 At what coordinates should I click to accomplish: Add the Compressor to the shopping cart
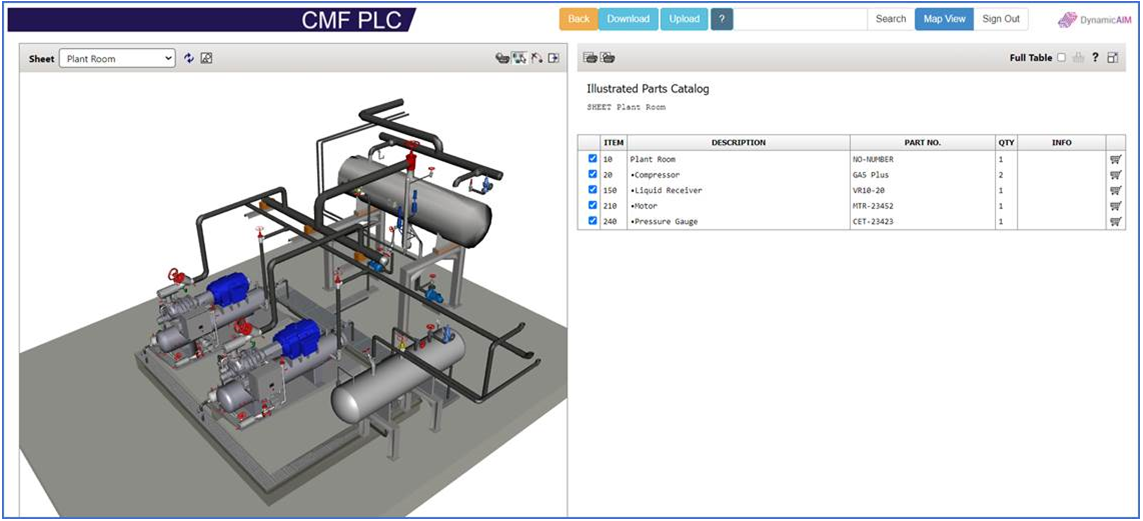1115,175
